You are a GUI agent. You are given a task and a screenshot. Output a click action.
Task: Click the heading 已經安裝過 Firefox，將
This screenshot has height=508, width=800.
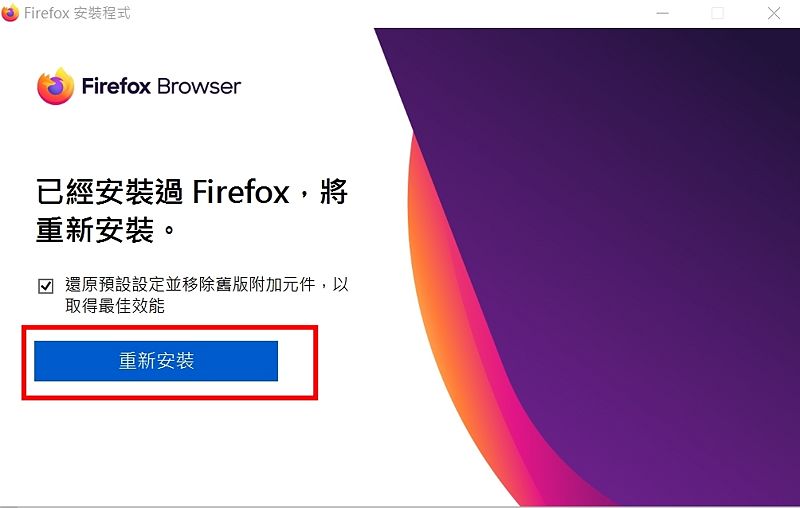click(192, 192)
